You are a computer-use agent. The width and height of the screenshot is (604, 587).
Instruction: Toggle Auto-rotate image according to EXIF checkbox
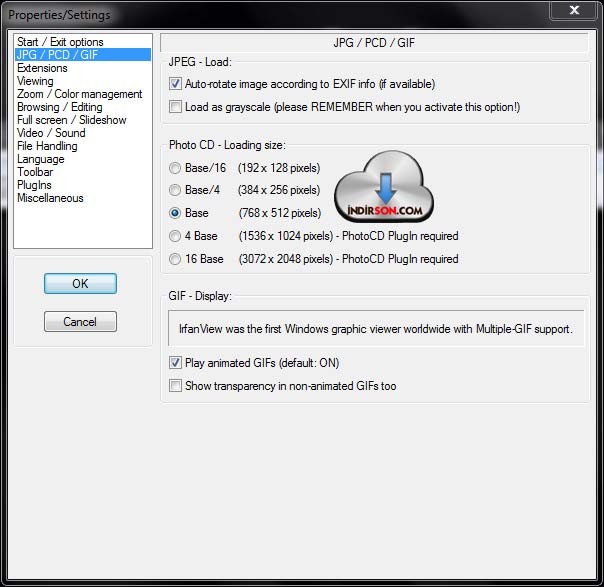click(x=175, y=84)
